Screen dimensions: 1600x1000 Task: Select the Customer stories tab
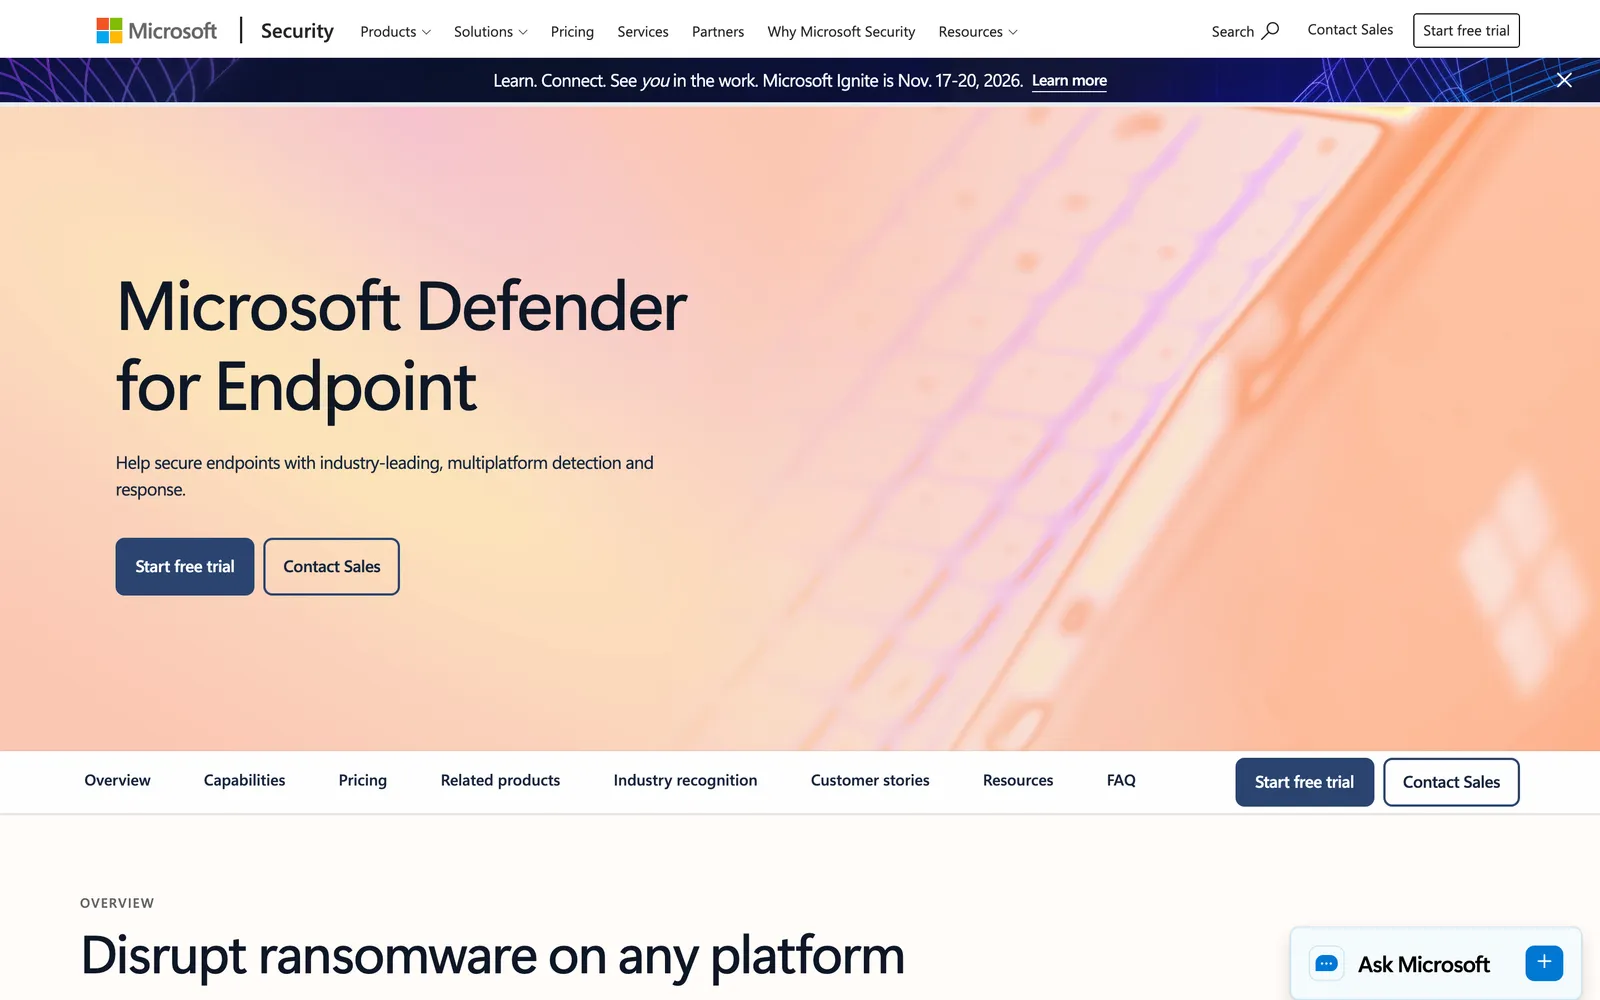(x=870, y=781)
